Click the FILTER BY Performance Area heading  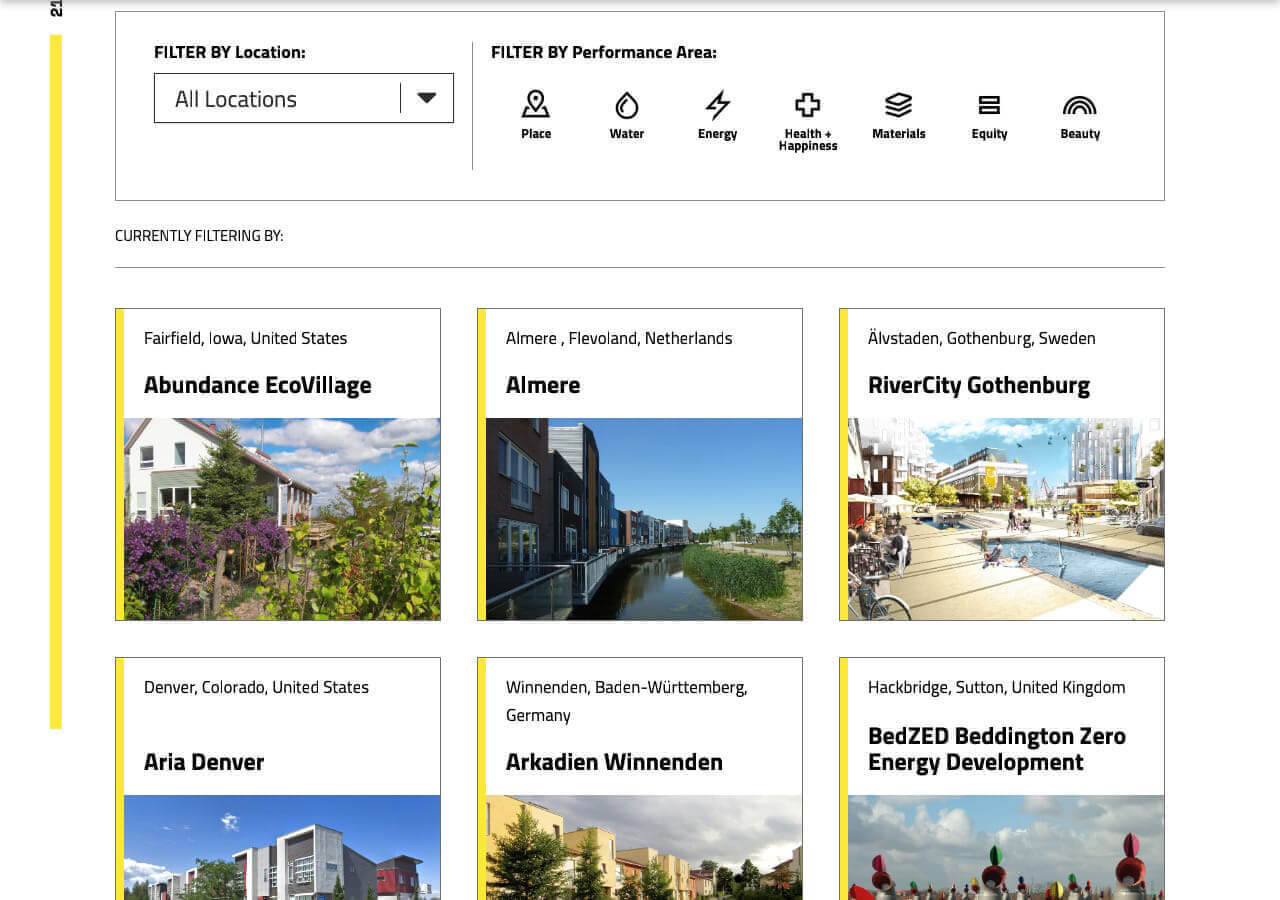[604, 52]
